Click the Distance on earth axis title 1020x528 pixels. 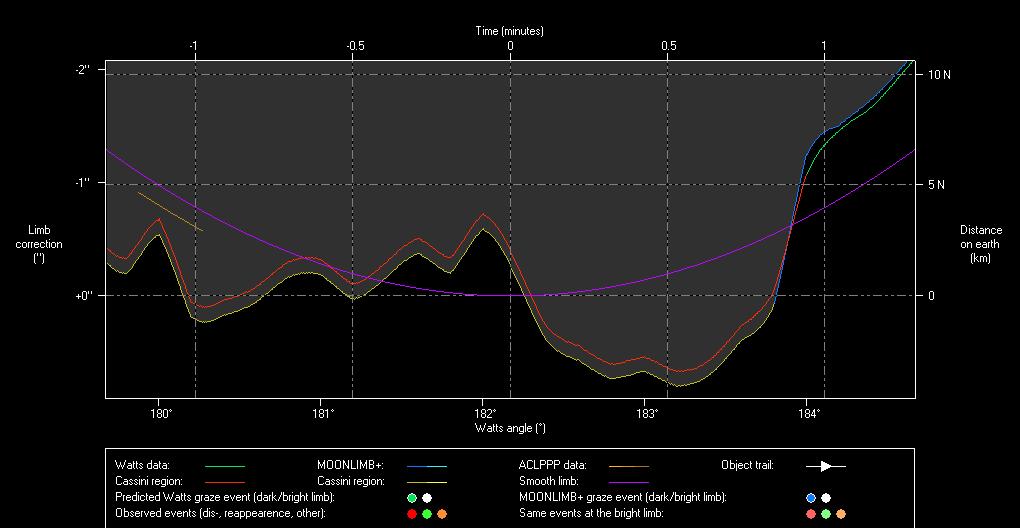point(980,244)
